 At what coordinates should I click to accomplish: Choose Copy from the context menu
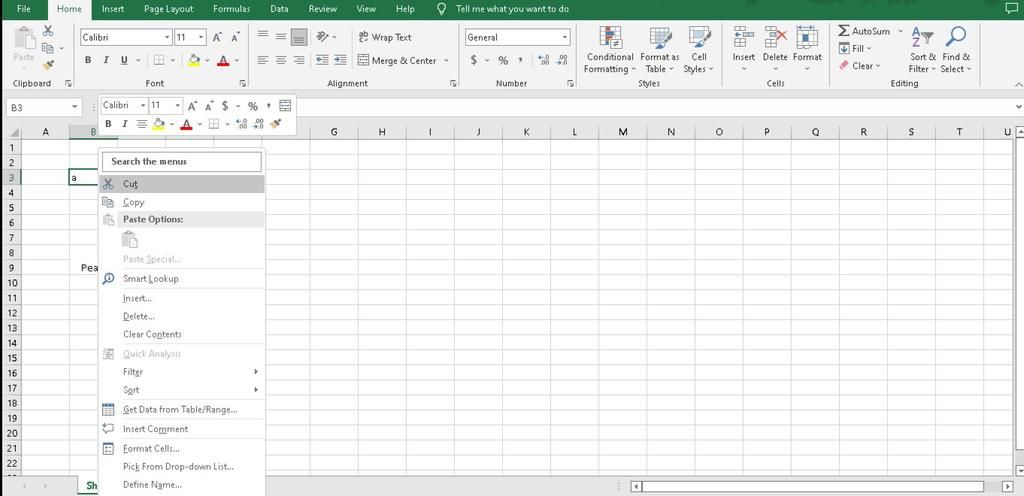click(x=182, y=202)
